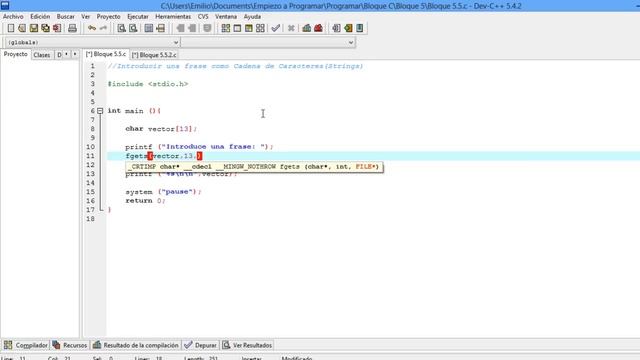Screen dimensions: 640x360
Task: Click the Save file floppy icon
Action: [x=34, y=28]
